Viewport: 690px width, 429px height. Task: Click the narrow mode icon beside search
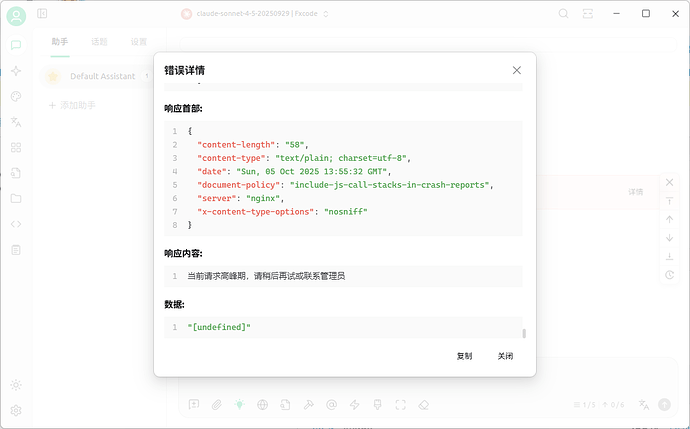coord(588,14)
